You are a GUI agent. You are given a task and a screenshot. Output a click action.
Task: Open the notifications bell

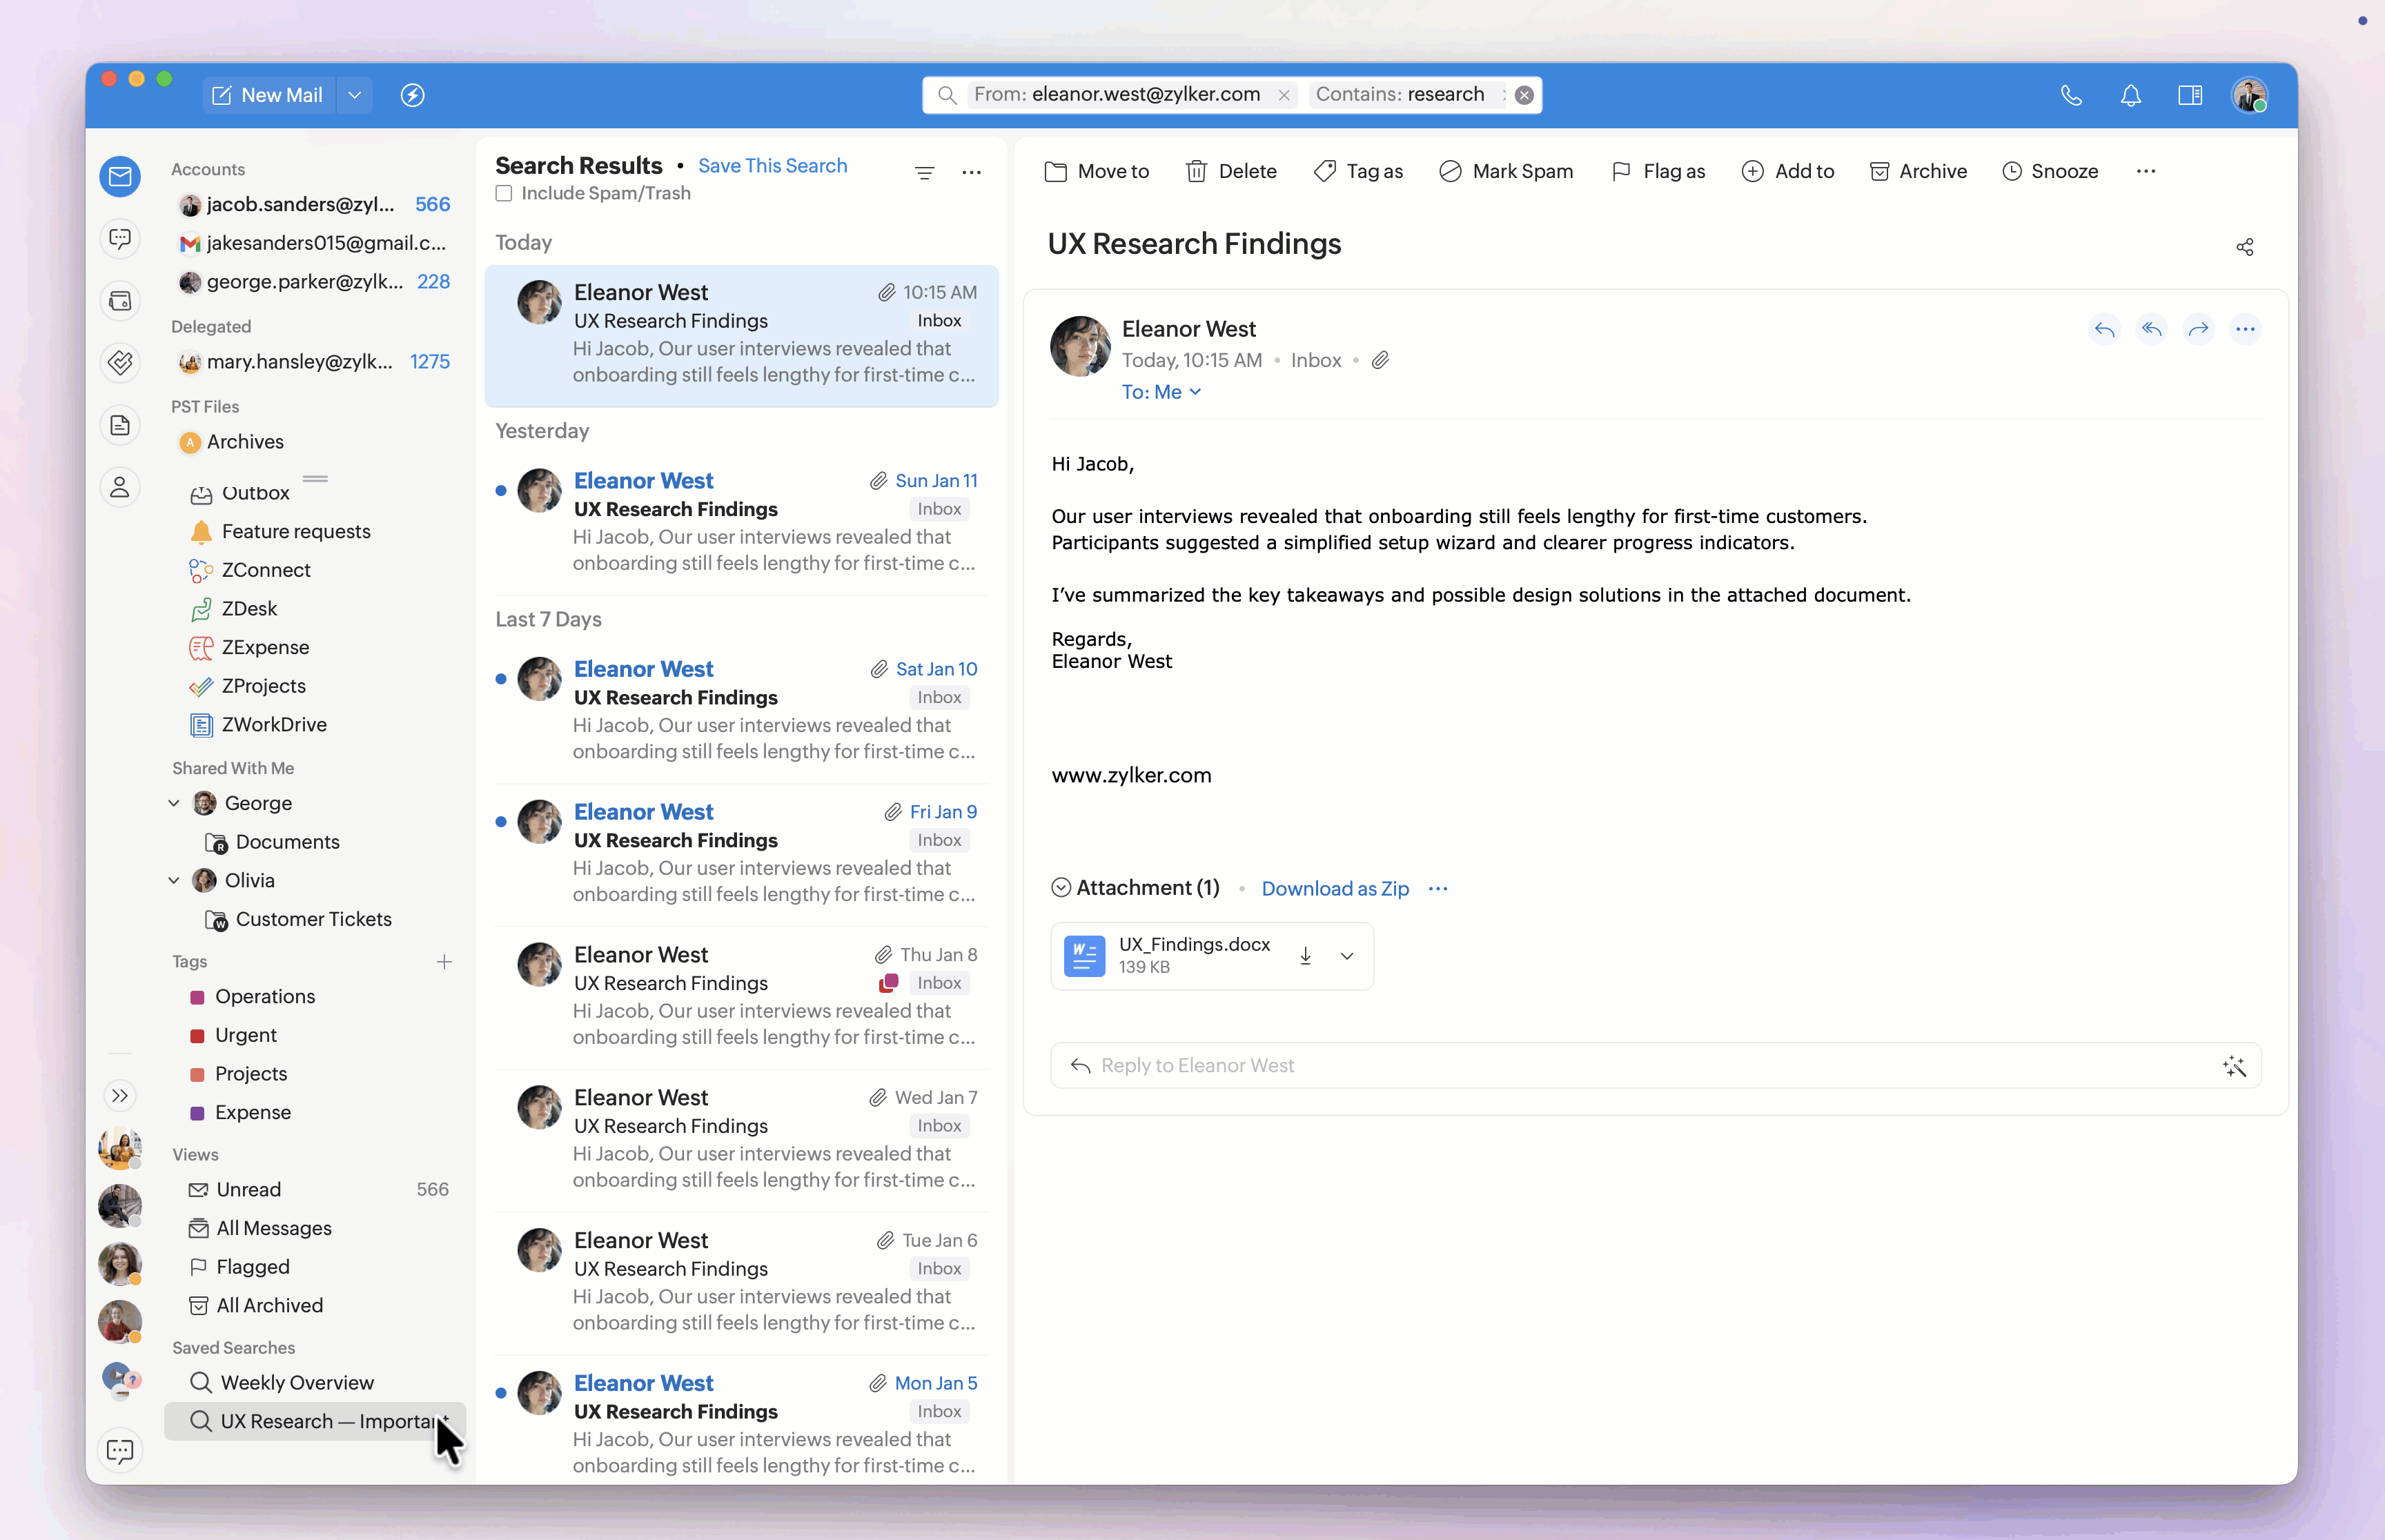[x=2130, y=95]
